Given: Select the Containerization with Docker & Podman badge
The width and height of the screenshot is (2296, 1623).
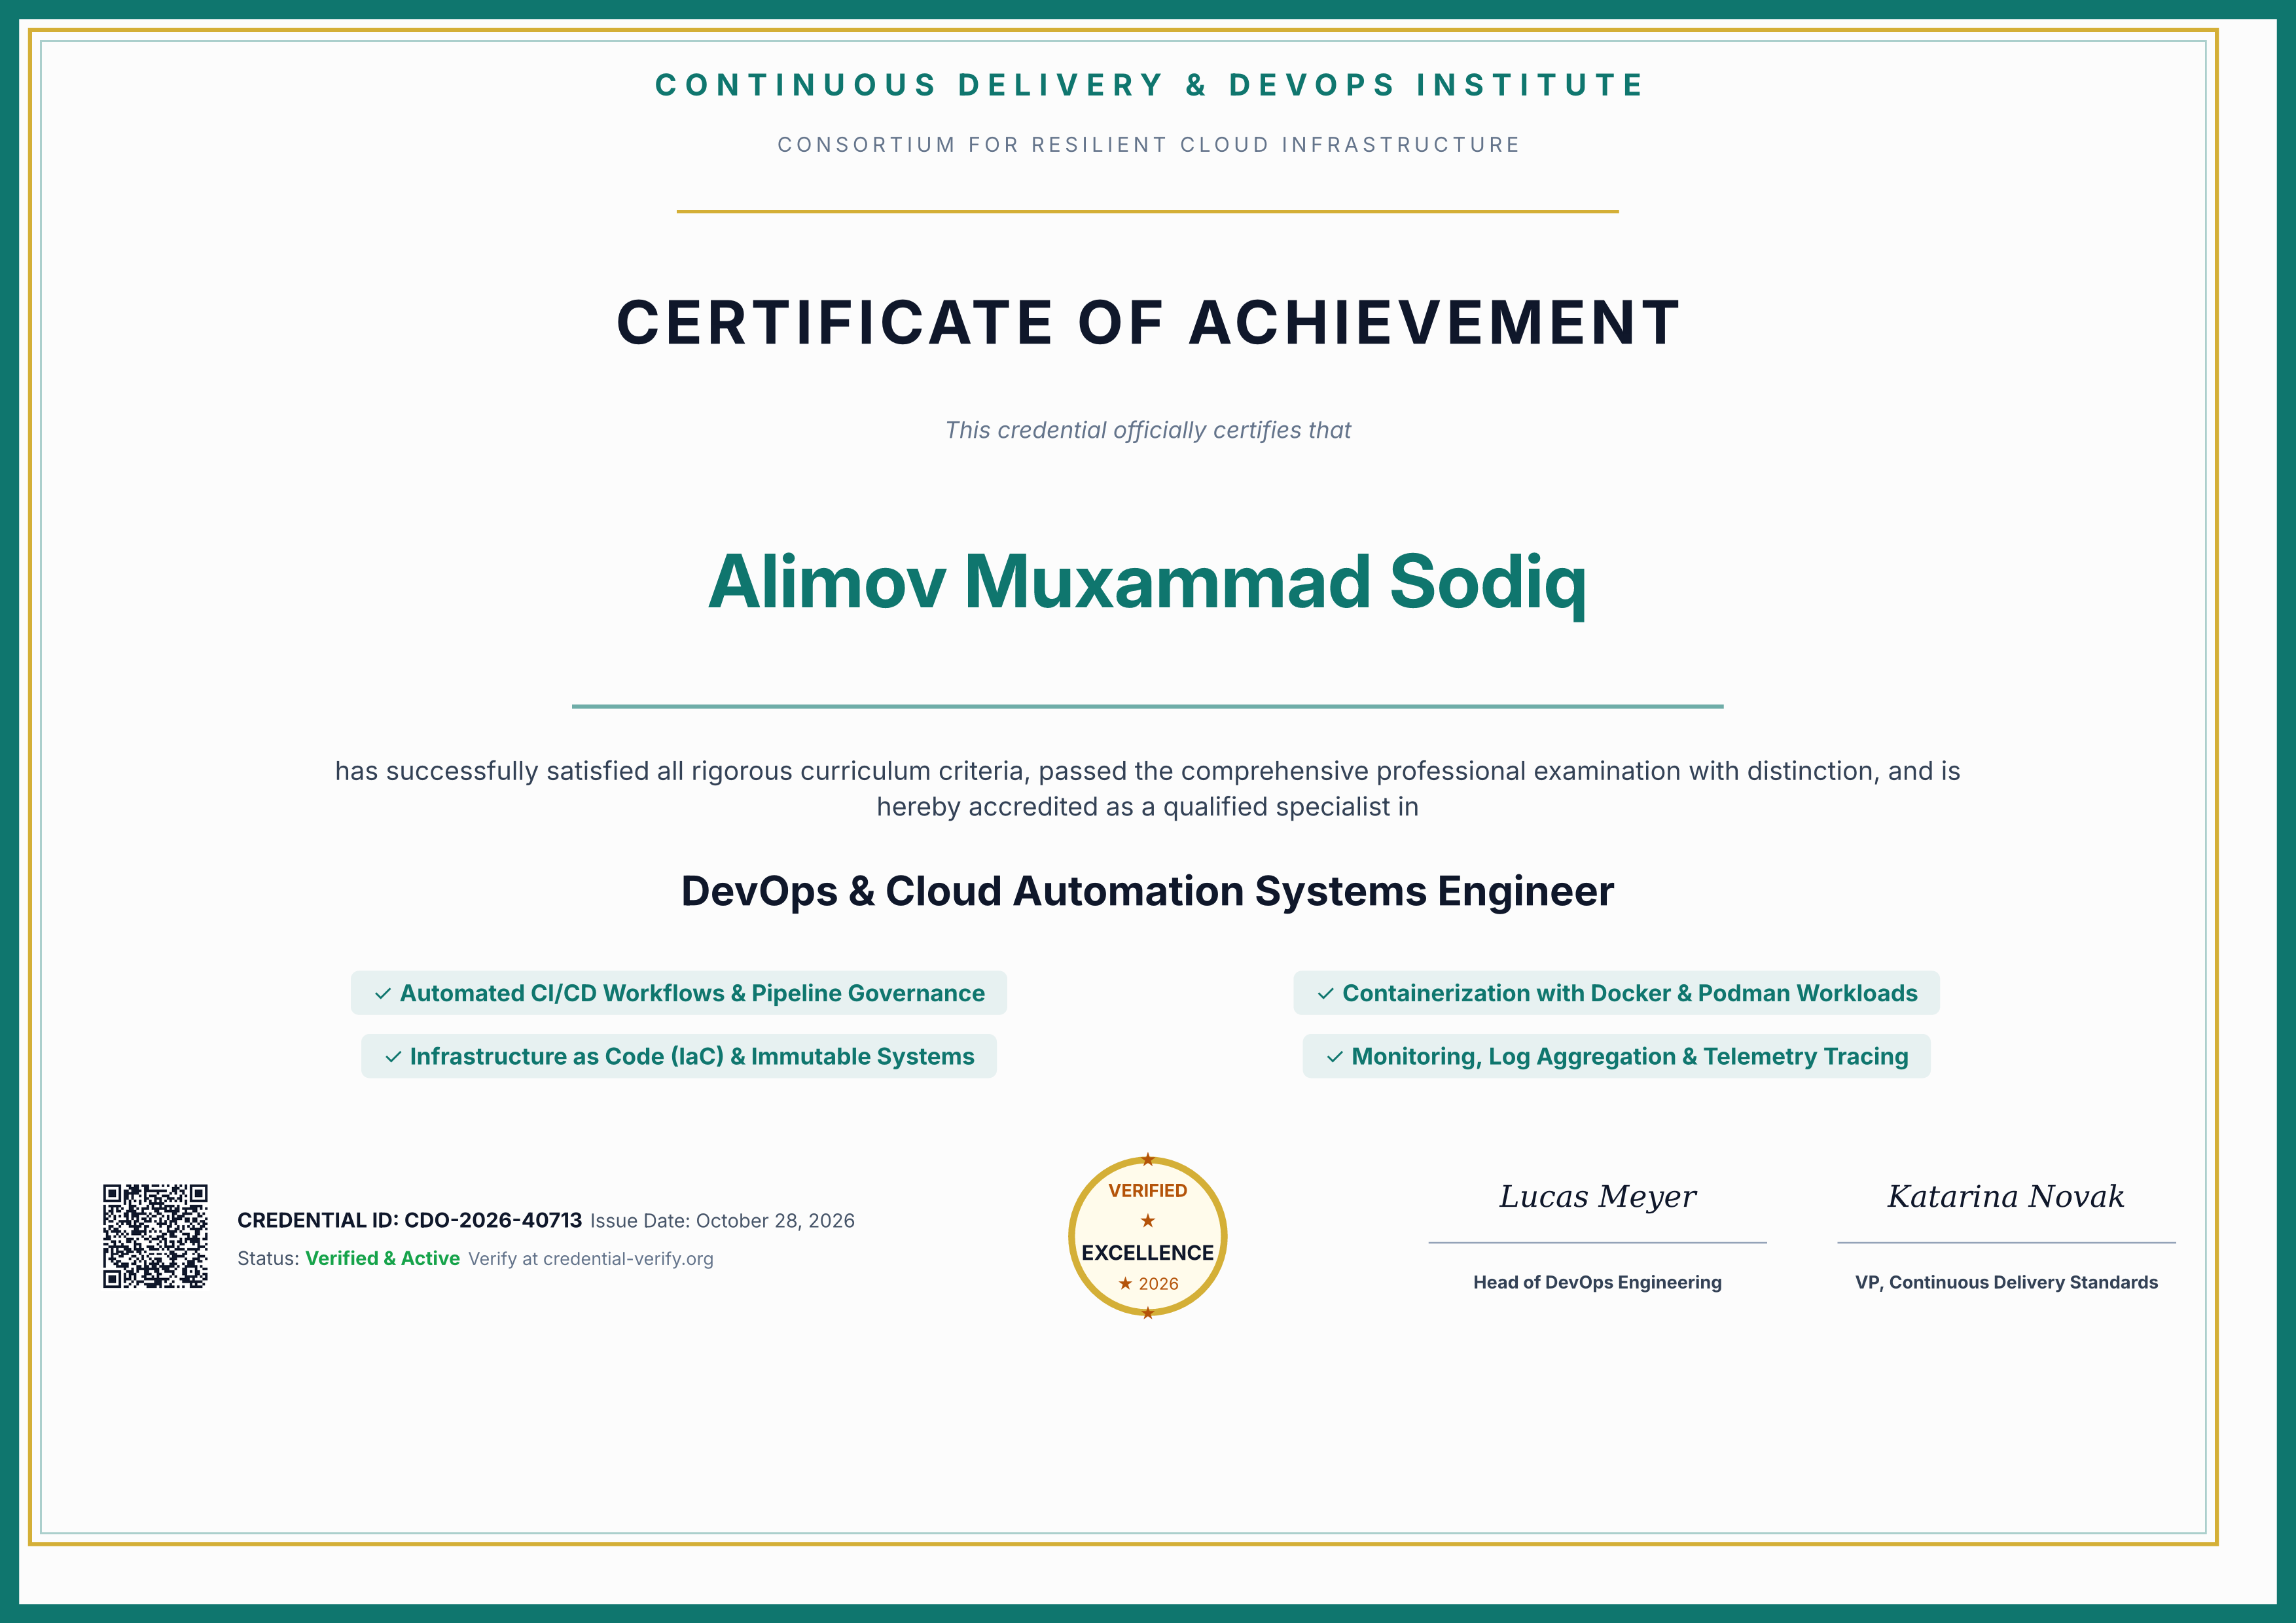Looking at the screenshot, I should pyautogui.click(x=1616, y=993).
